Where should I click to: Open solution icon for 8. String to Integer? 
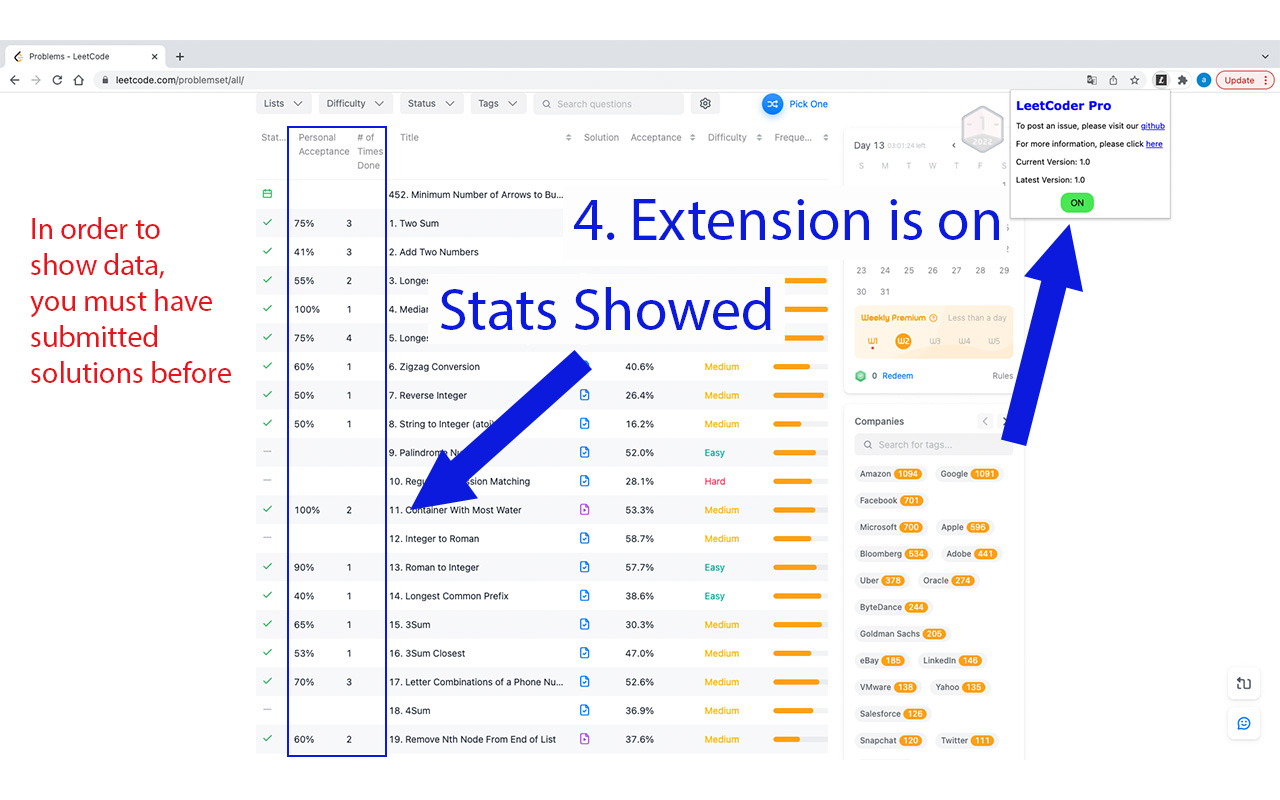pos(585,424)
